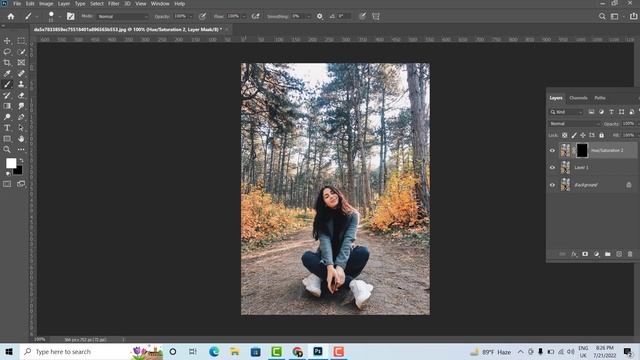Toggle lock all for layer
Viewport: 640px width, 360px height.
601,135
